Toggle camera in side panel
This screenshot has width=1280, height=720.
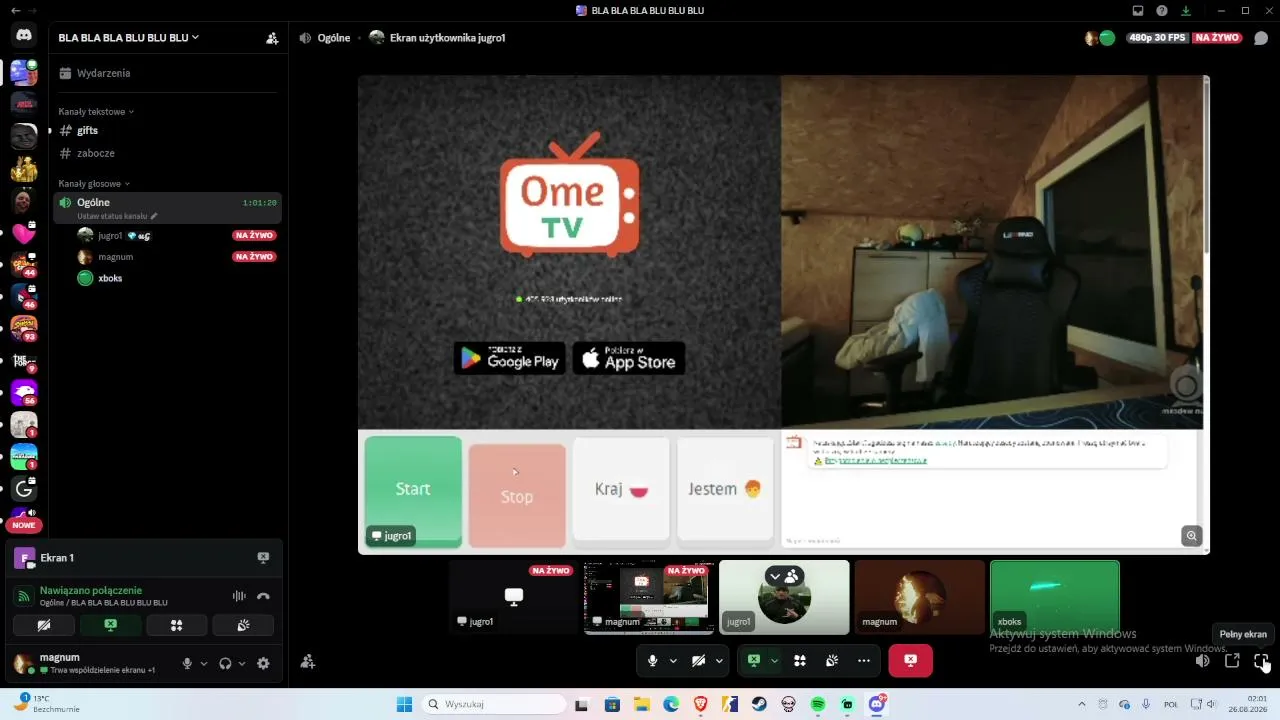44,625
